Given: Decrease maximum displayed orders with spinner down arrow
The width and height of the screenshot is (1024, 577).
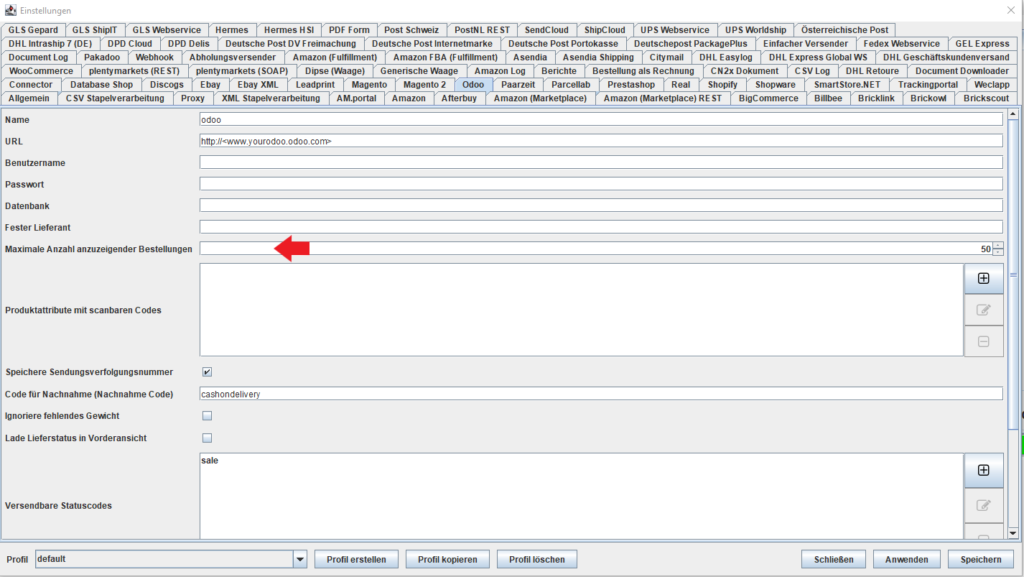Looking at the screenshot, I should click(998, 252).
